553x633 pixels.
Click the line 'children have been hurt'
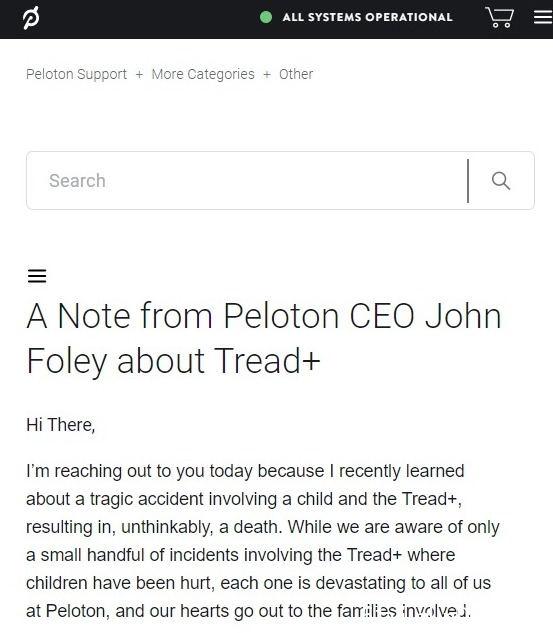click(x=258, y=583)
